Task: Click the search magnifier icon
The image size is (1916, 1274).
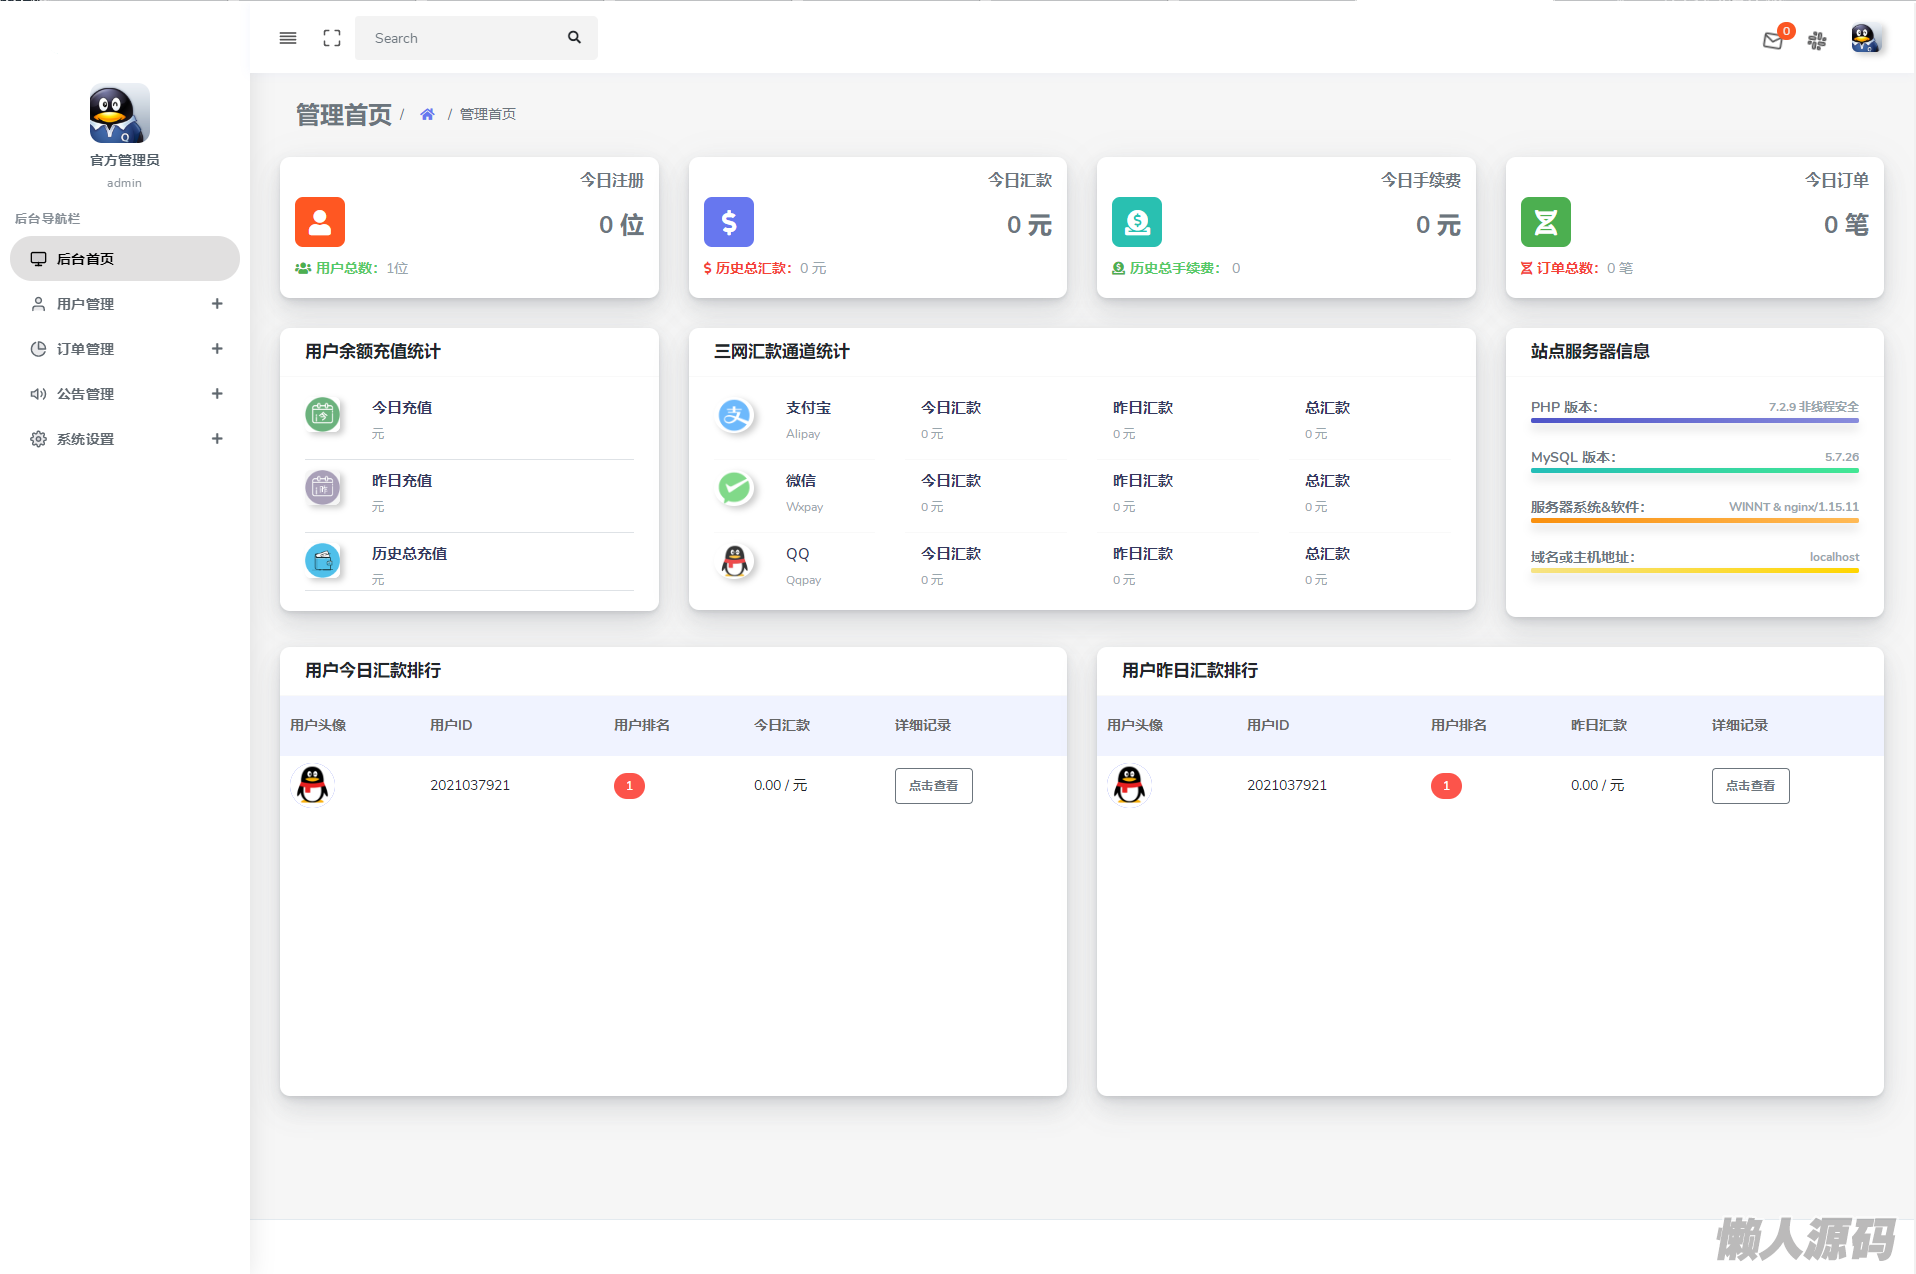Action: tap(574, 38)
